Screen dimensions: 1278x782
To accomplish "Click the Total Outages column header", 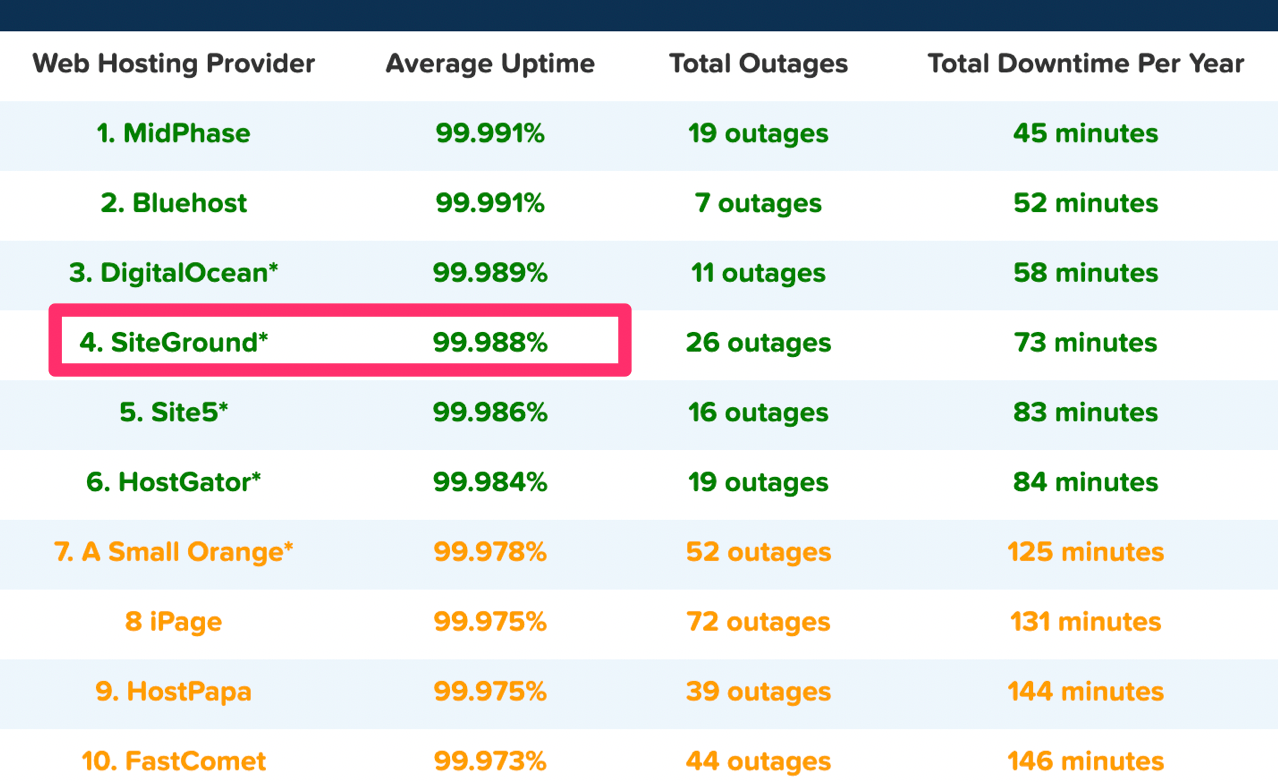I will [x=758, y=64].
